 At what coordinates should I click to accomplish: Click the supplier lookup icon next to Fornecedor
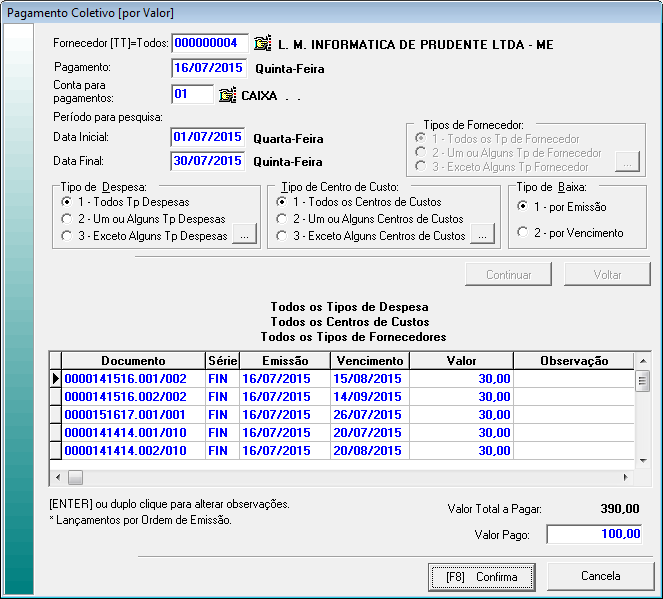[262, 44]
